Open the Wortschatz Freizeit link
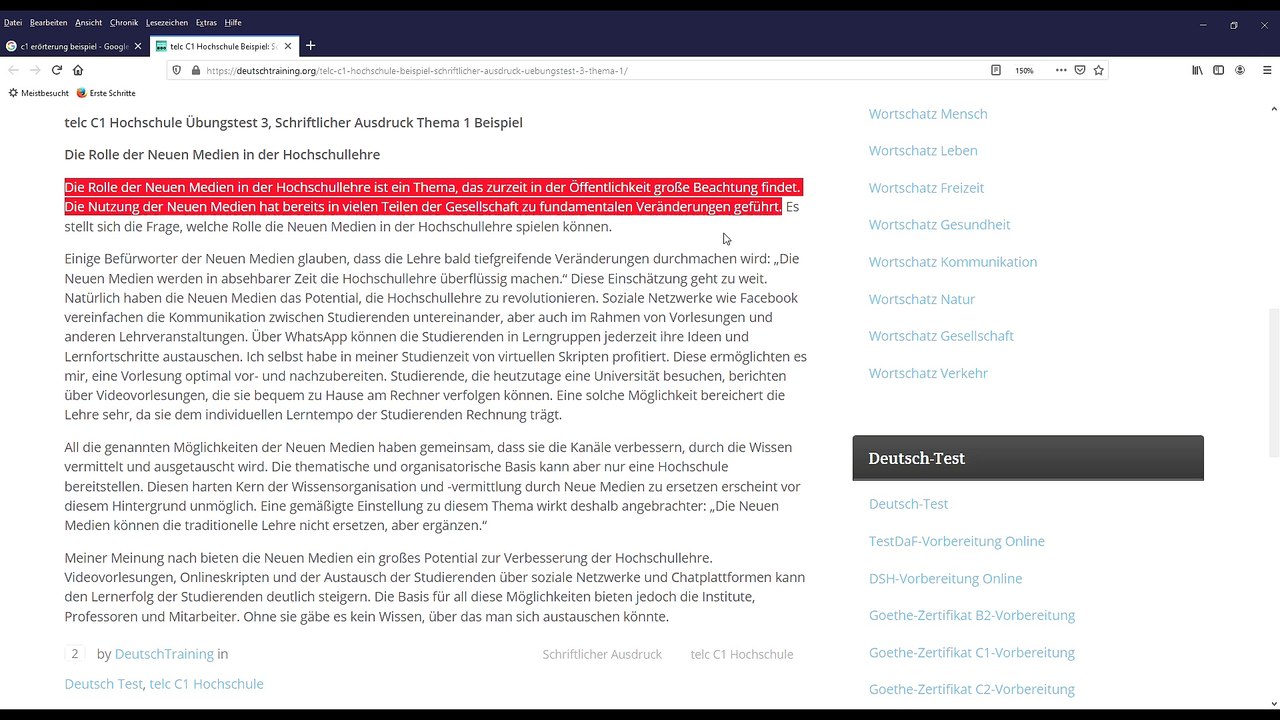The image size is (1280, 720). pos(926,188)
